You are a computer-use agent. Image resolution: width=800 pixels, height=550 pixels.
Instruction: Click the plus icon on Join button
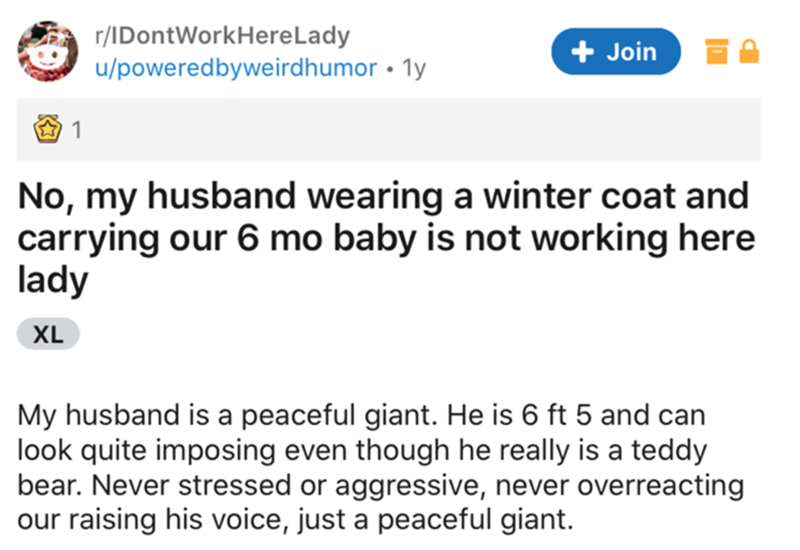(x=580, y=52)
